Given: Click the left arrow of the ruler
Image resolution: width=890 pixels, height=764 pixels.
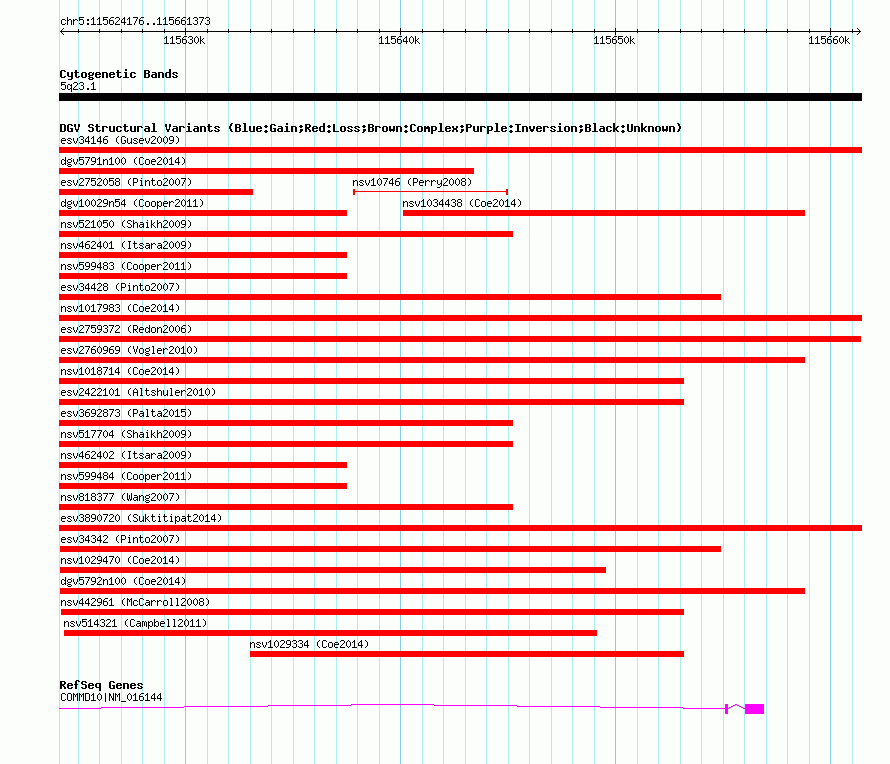Looking at the screenshot, I should pyautogui.click(x=62, y=31).
